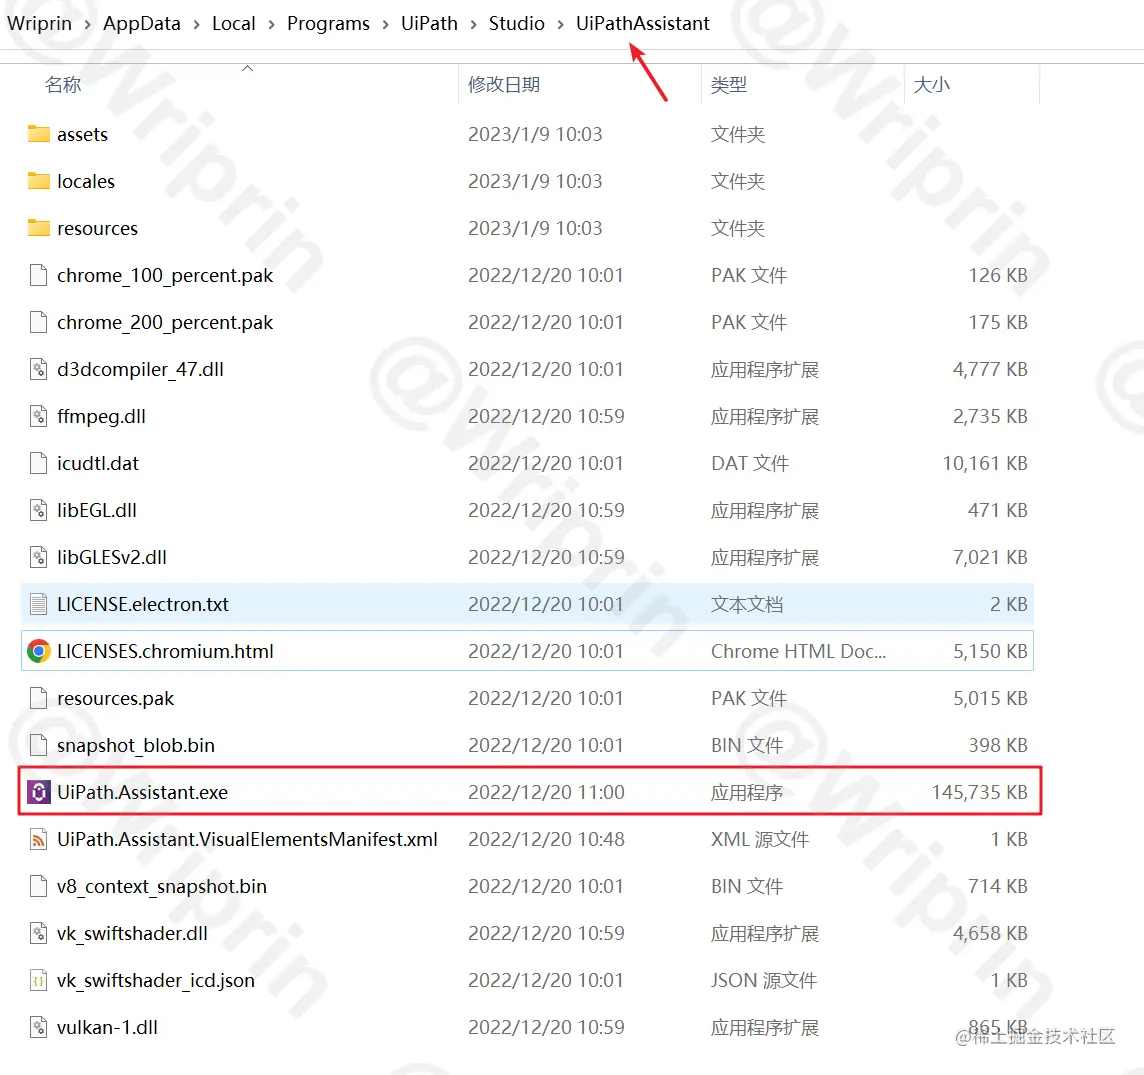Select the vk_swiftshader_icd.json file icon
The width and height of the screenshot is (1144, 1075).
click(x=39, y=980)
